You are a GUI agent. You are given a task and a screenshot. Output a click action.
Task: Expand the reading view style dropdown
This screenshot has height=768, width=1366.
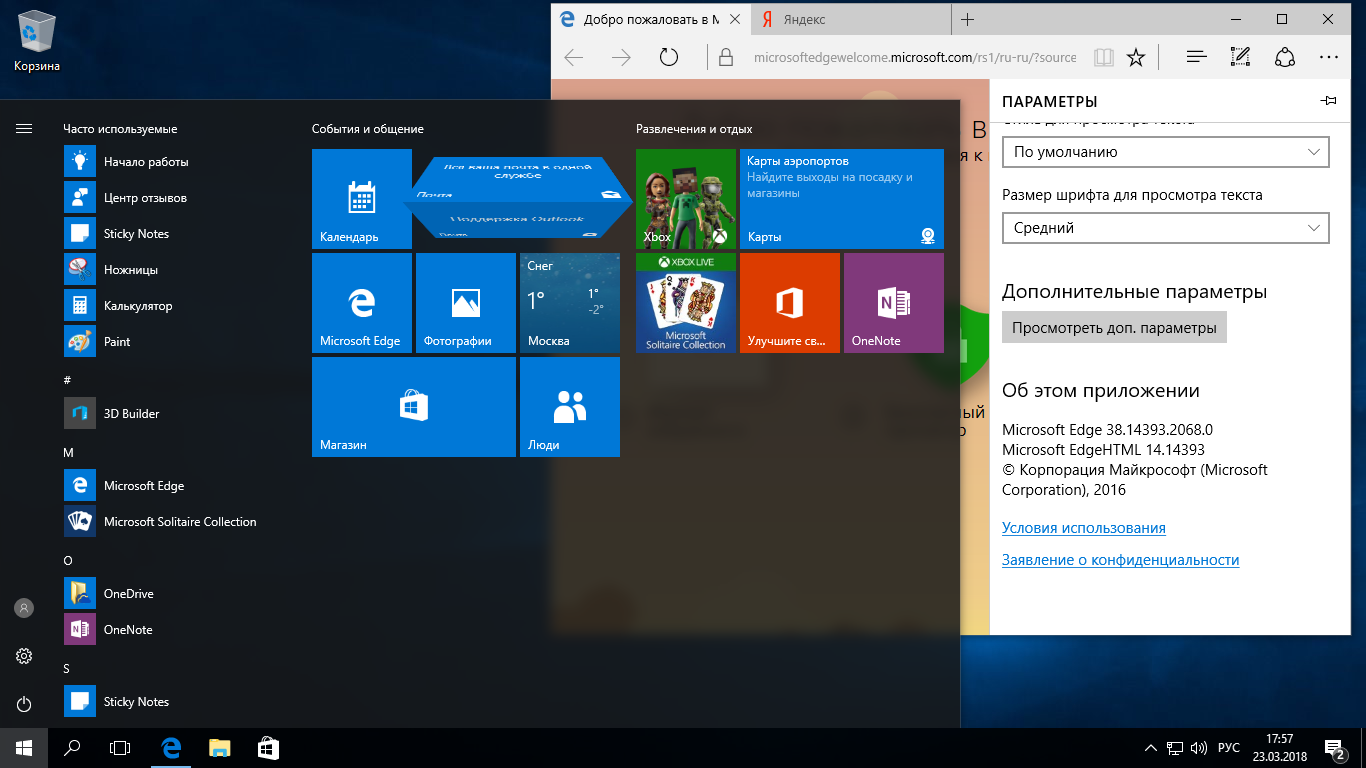click(1165, 152)
